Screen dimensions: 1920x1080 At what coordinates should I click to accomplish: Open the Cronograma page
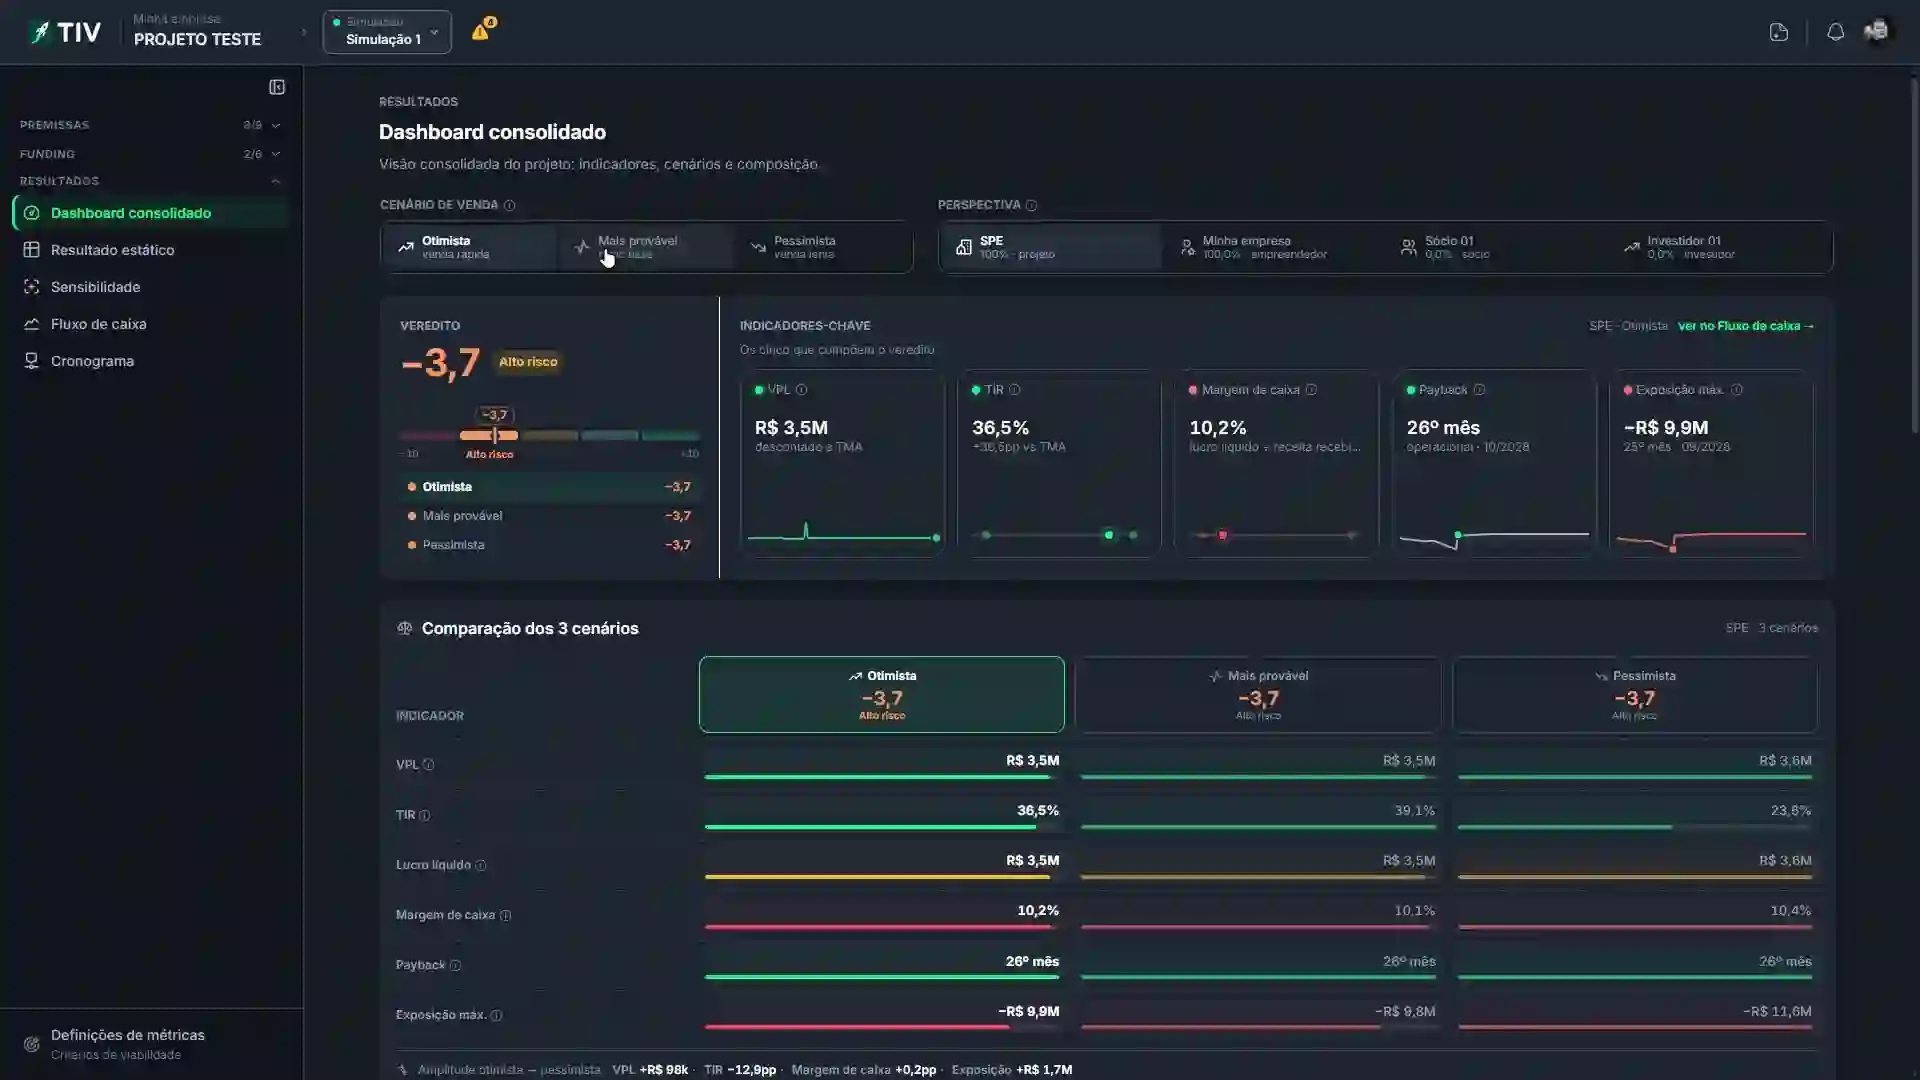(150, 361)
